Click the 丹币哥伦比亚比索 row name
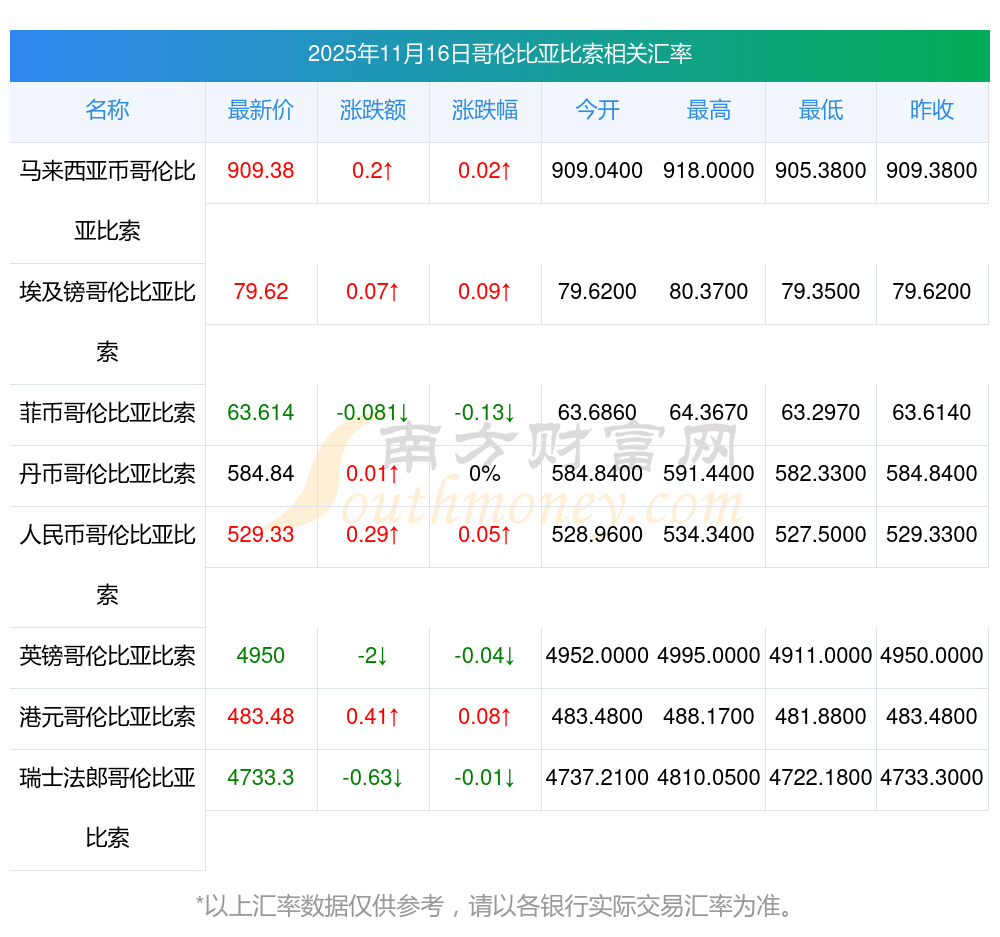Image resolution: width=1000 pixels, height=937 pixels. [107, 474]
